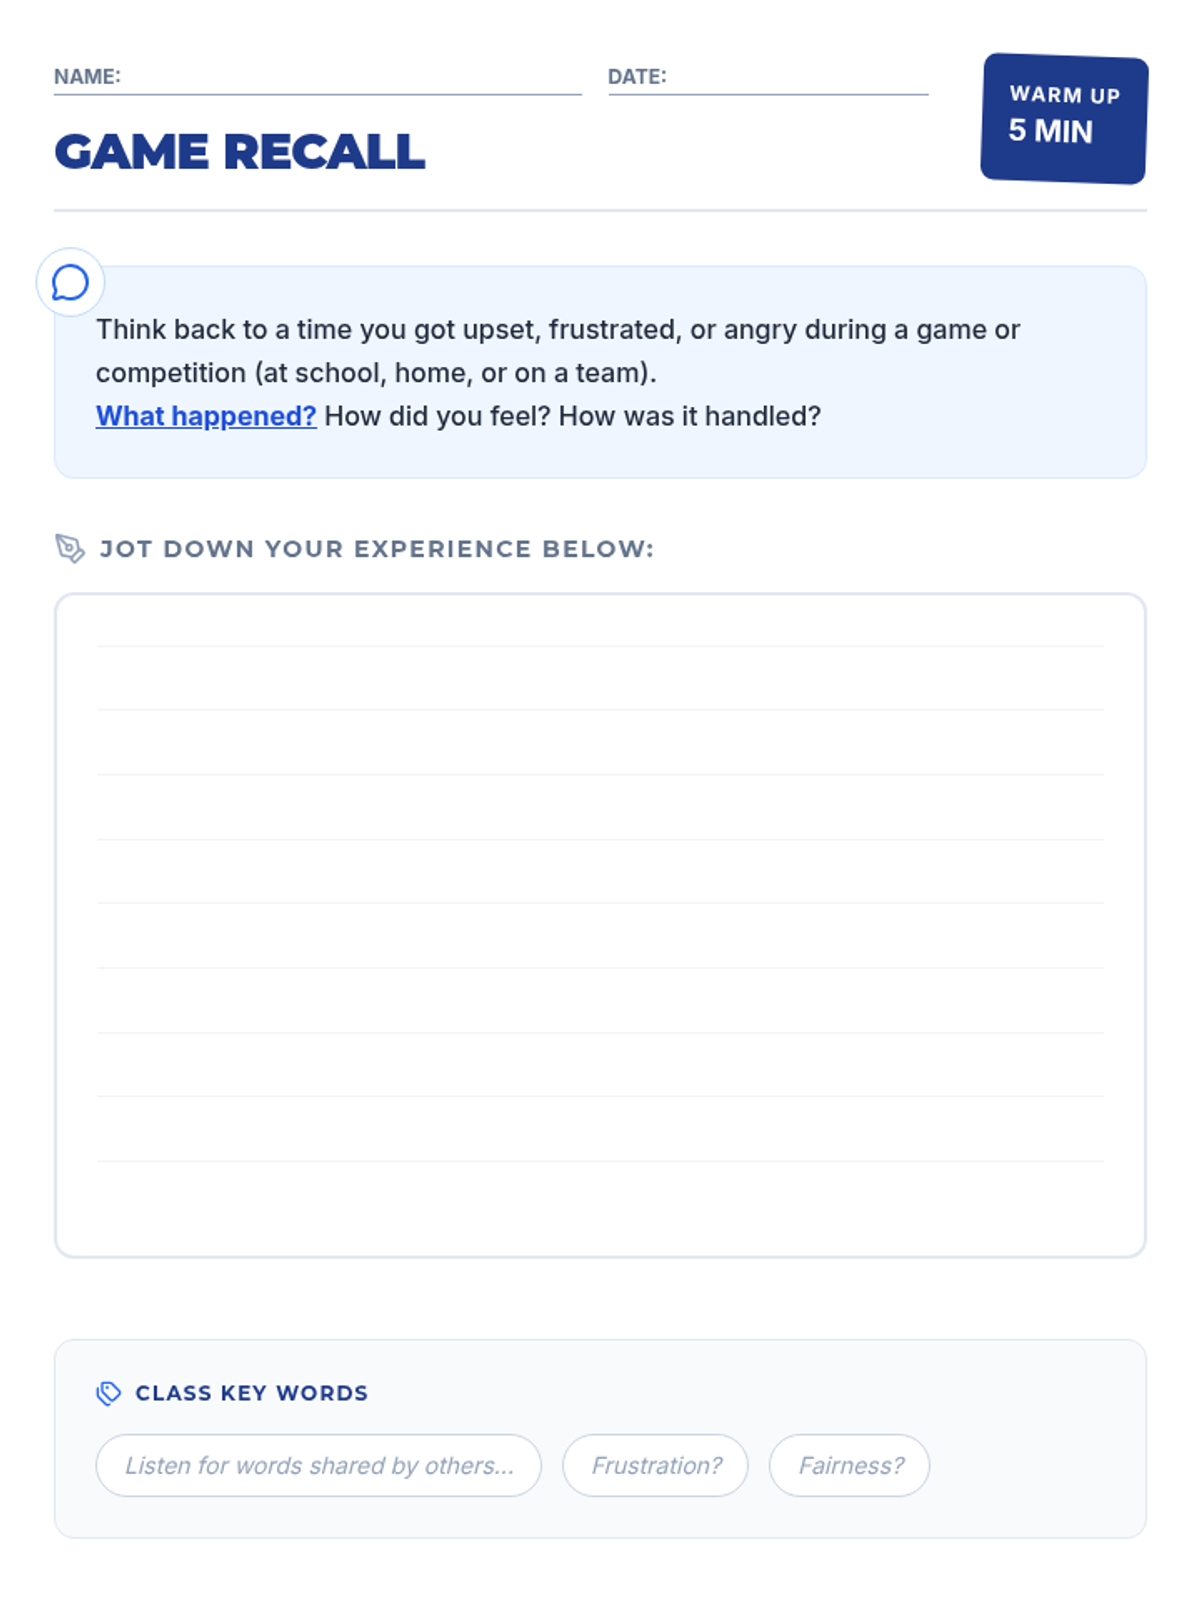Click the How did you feel? text
The height and width of the screenshot is (1600, 1200).
point(437,416)
